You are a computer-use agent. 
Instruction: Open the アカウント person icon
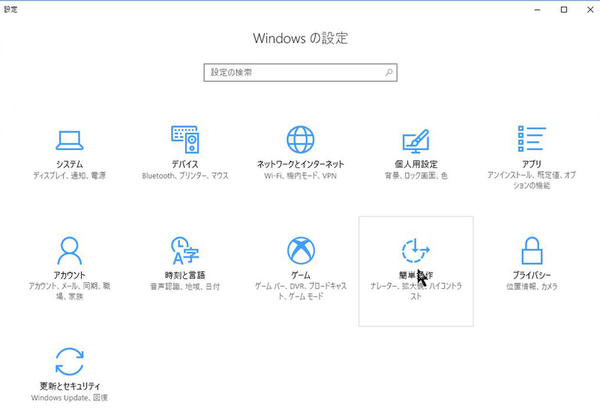(x=69, y=251)
